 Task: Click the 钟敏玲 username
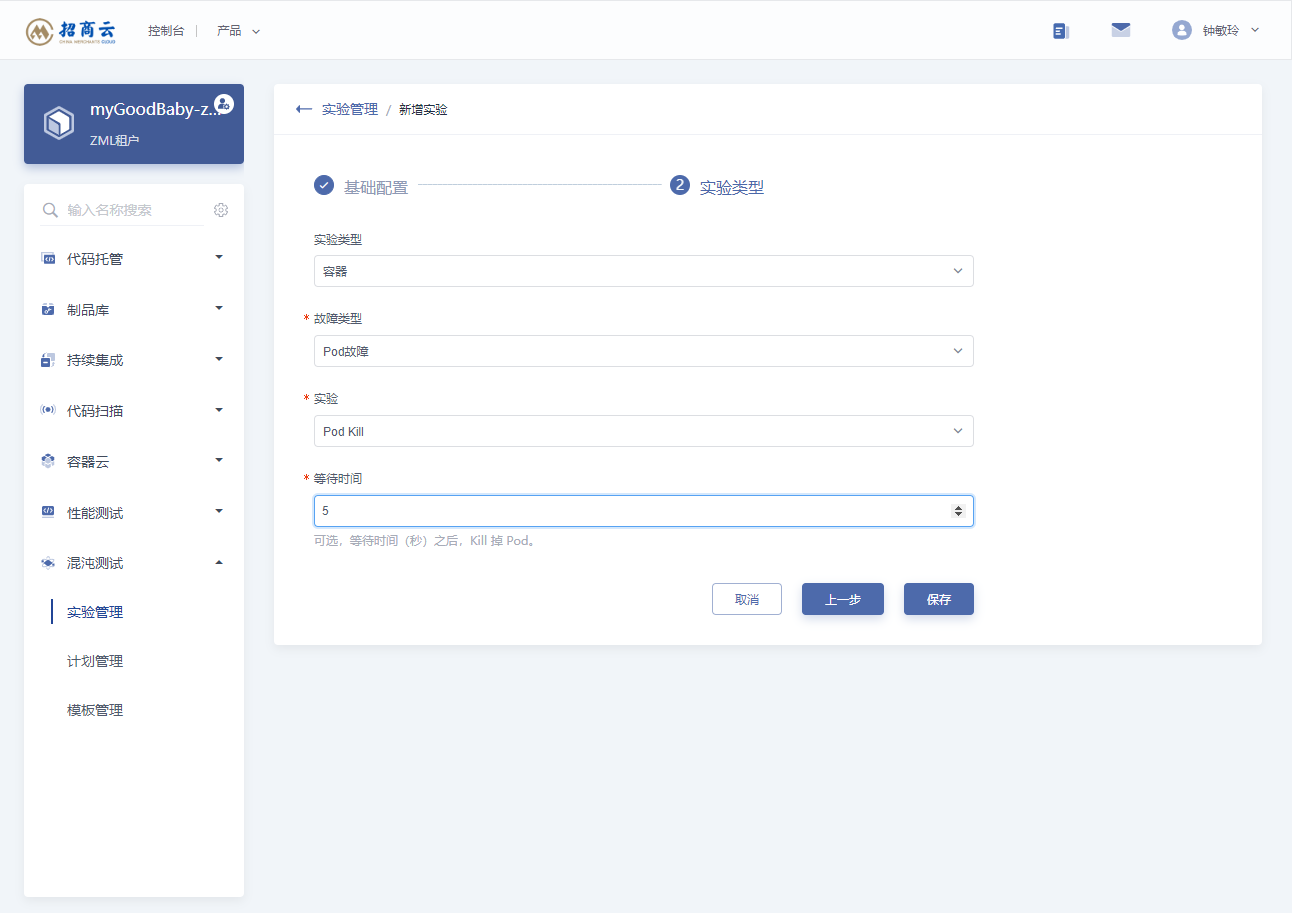(1221, 31)
